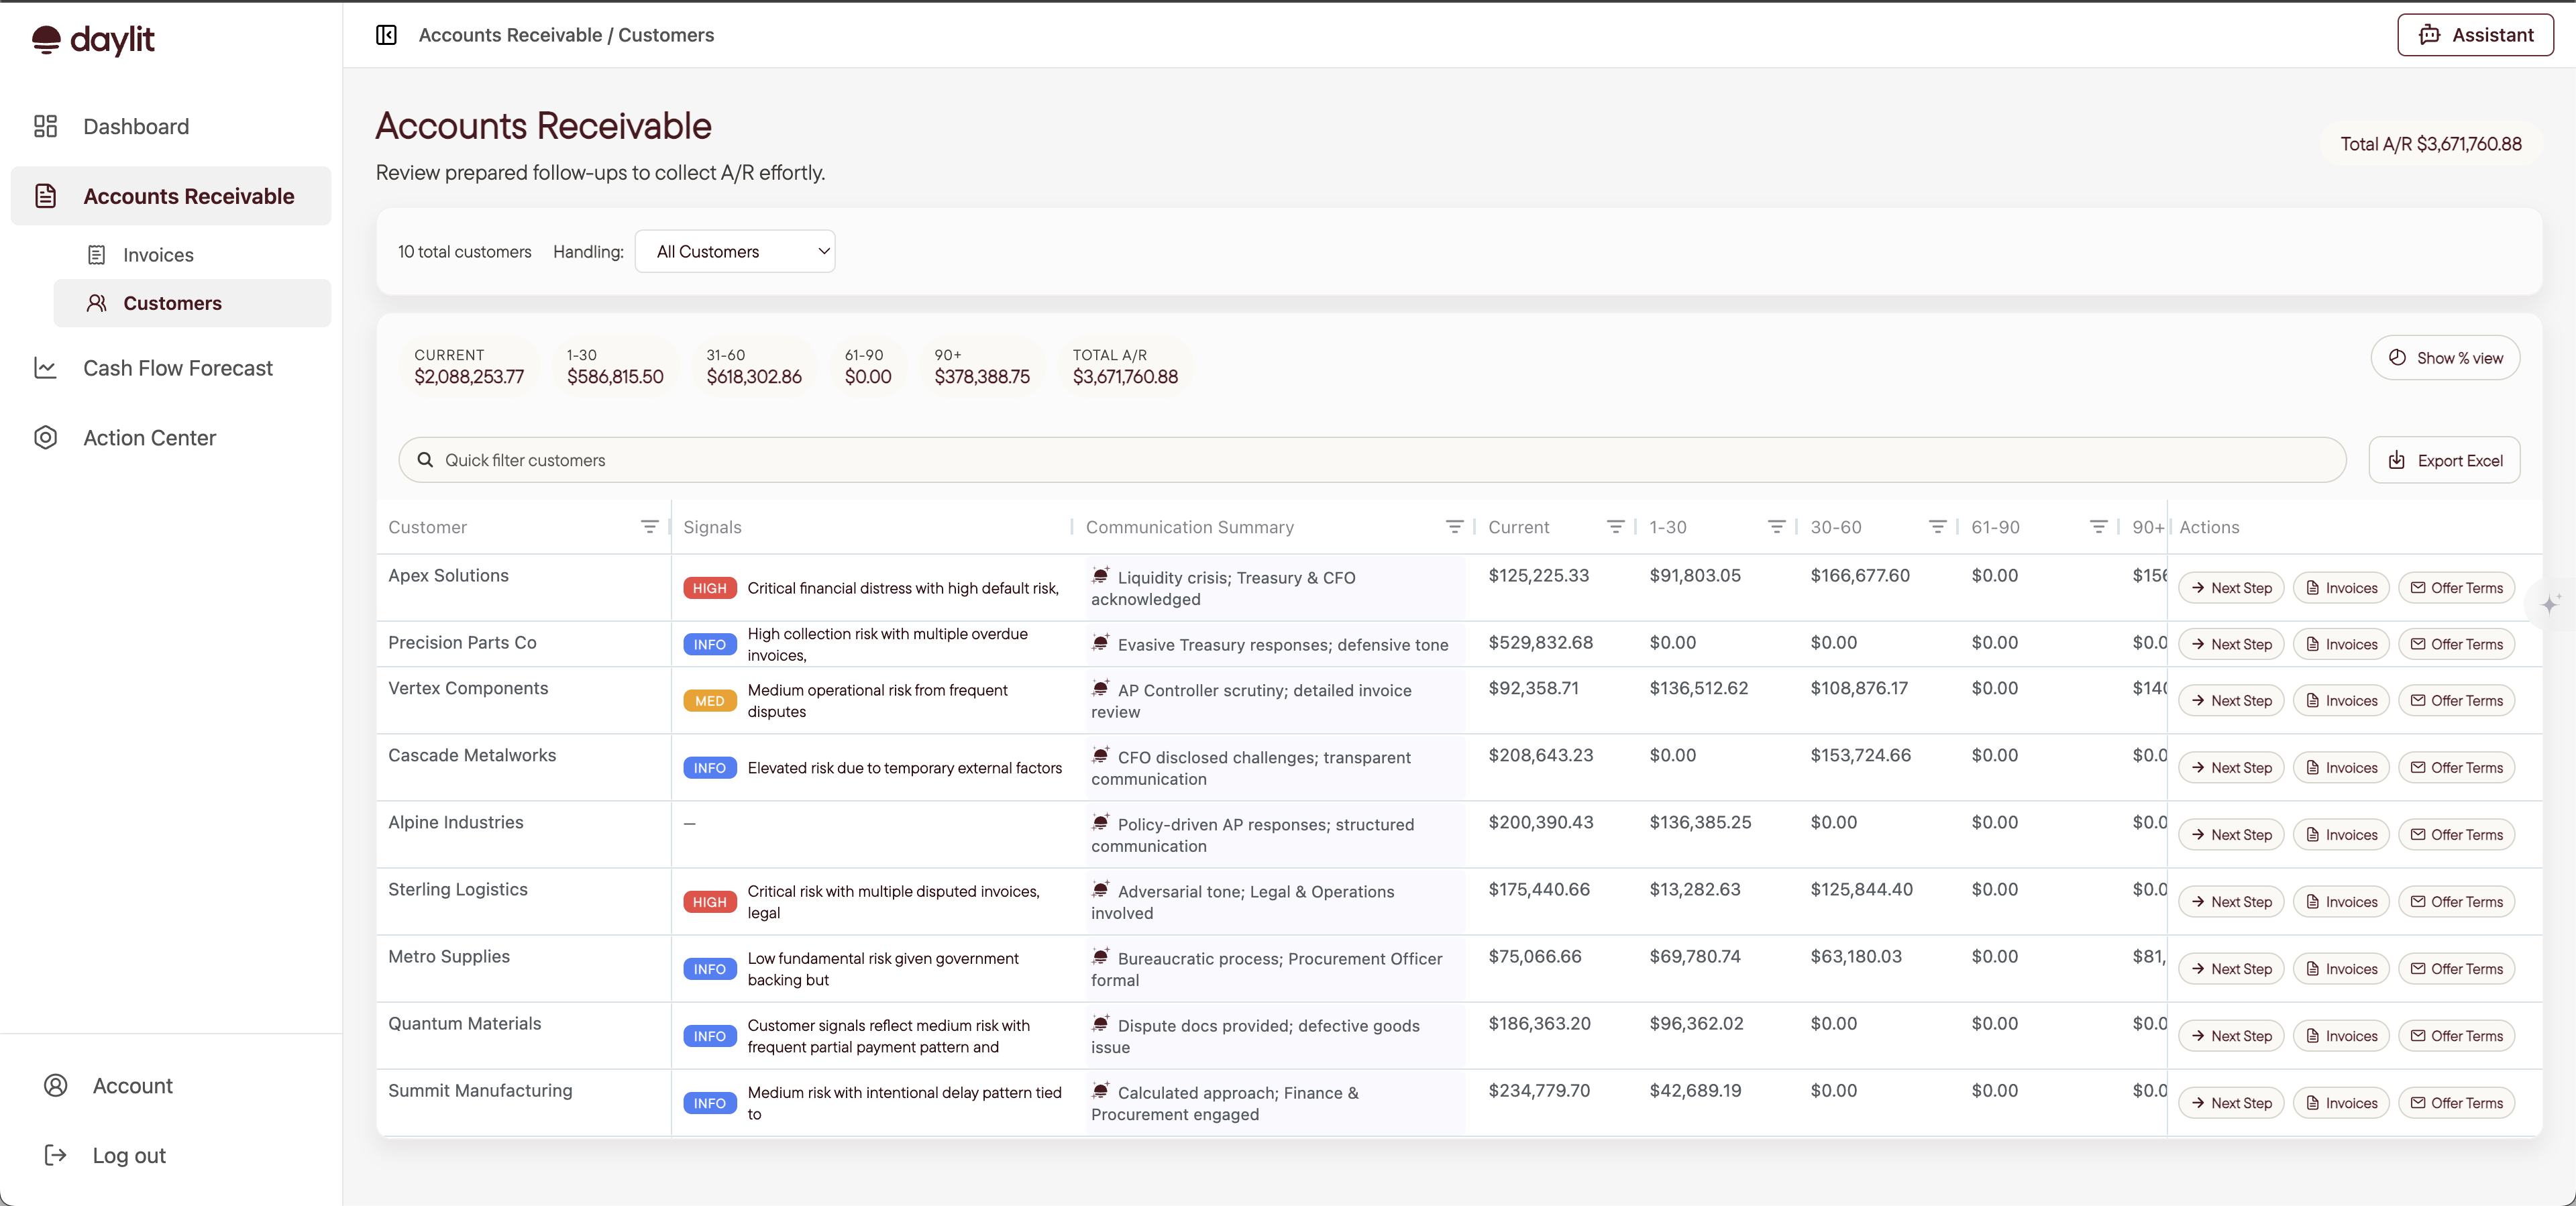Click Export Excel button

[2444, 461]
